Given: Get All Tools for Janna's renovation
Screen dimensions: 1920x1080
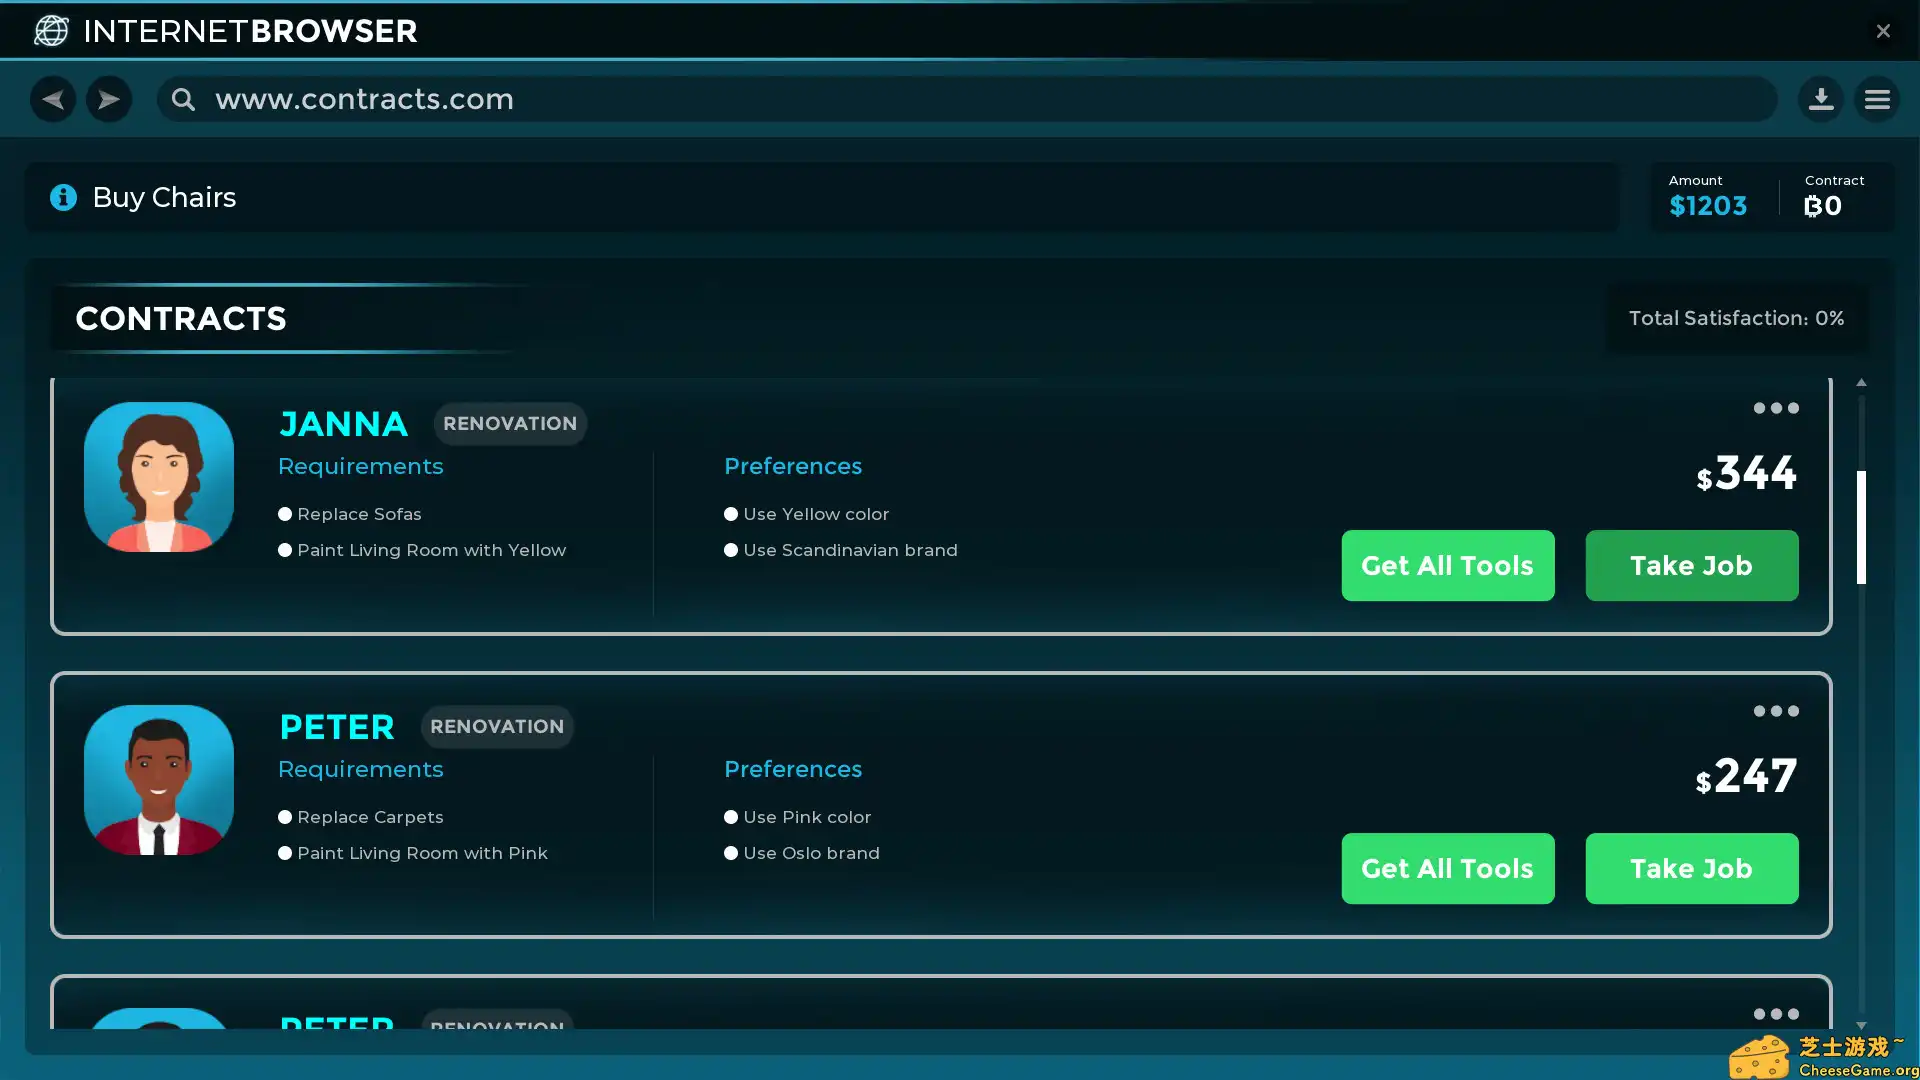Looking at the screenshot, I should [1447, 566].
